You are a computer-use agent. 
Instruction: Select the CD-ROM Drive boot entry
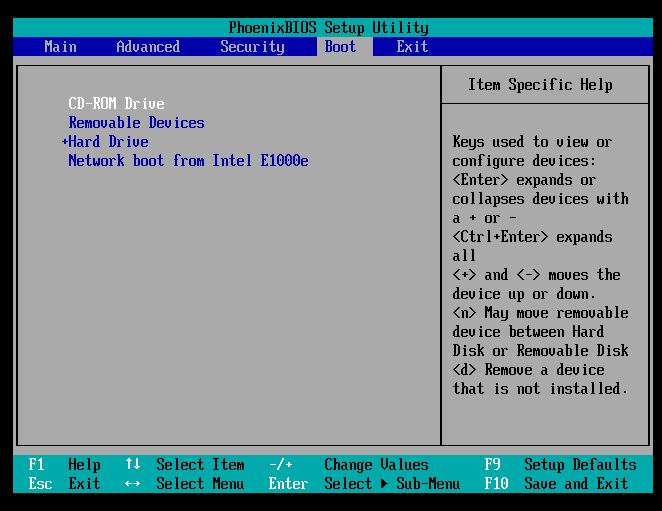coord(117,103)
